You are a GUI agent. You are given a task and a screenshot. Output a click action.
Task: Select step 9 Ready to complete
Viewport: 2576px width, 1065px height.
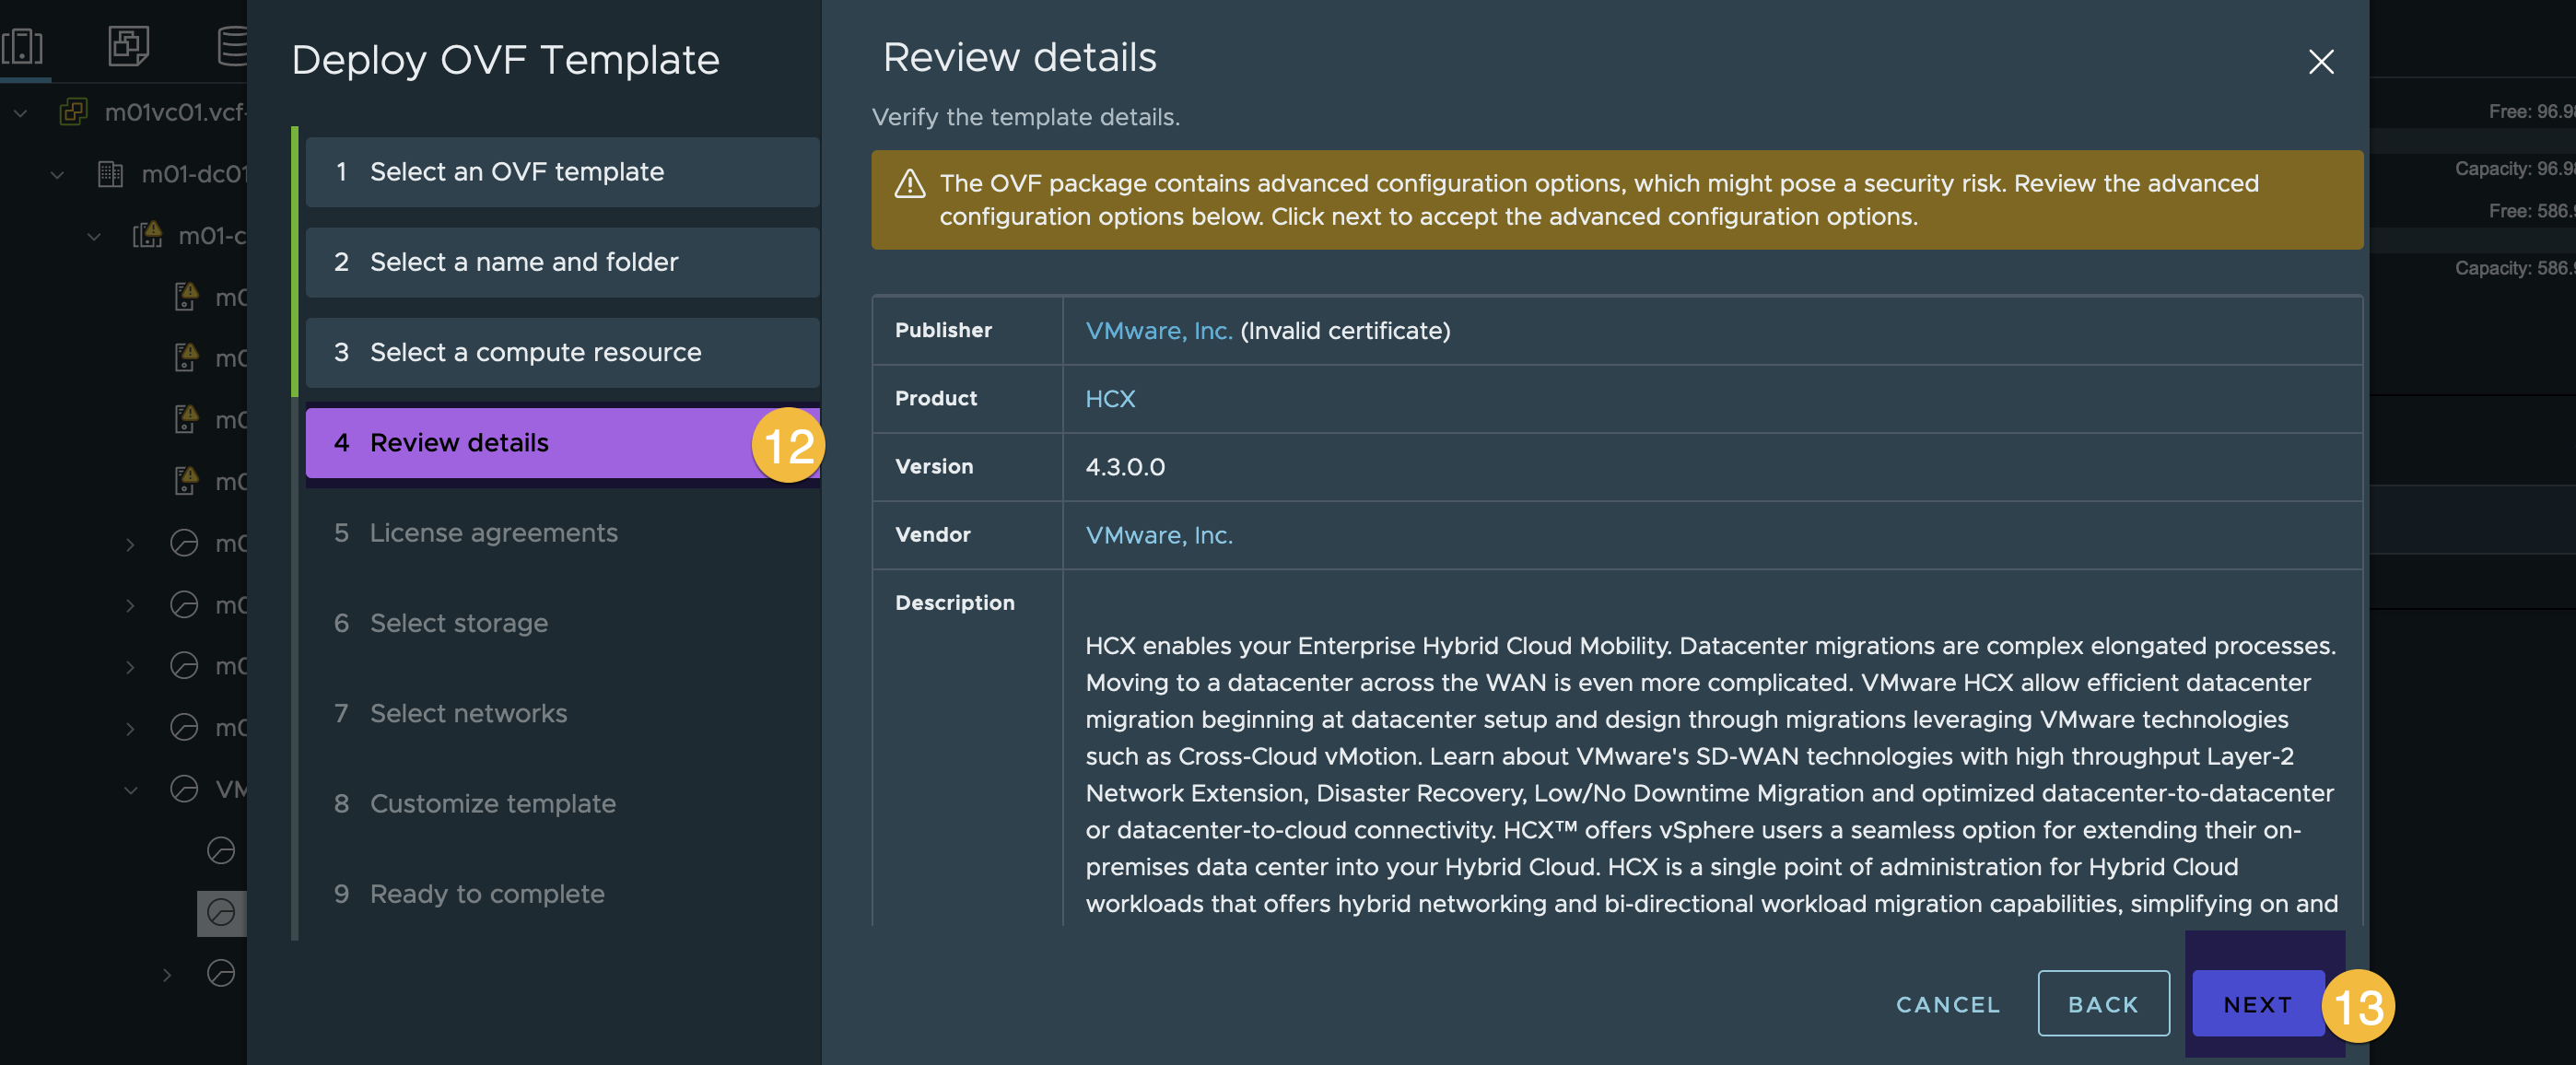coord(469,894)
